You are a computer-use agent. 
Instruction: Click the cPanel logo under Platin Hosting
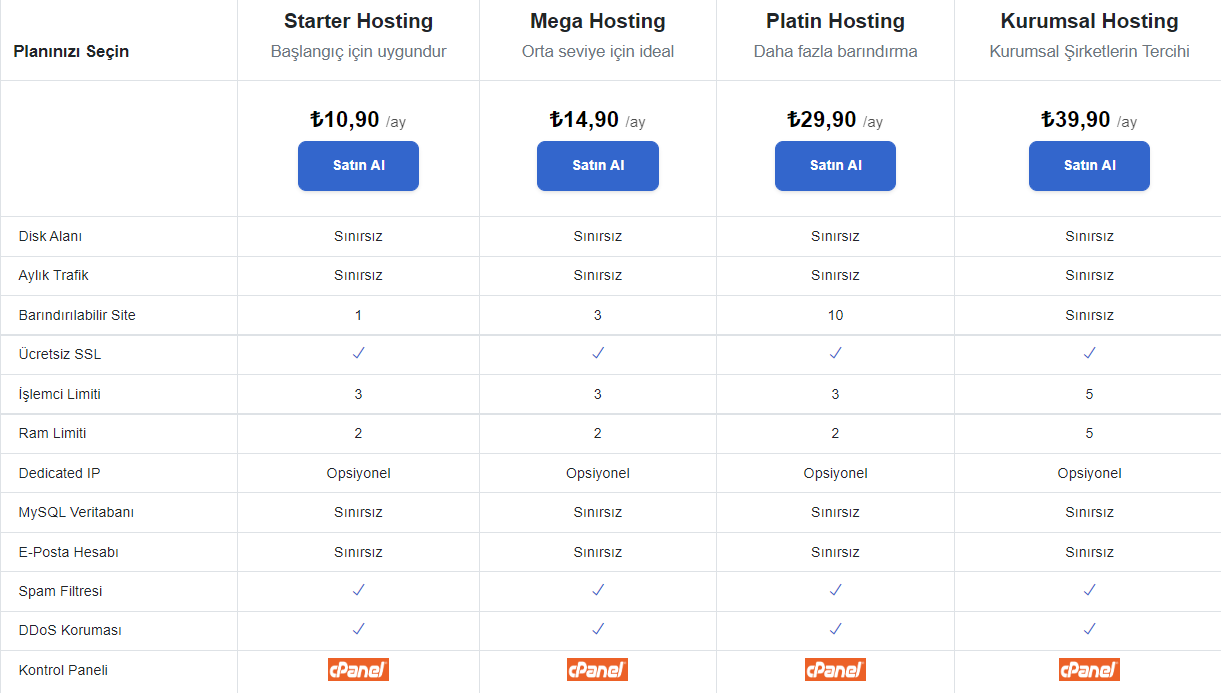coord(835,670)
